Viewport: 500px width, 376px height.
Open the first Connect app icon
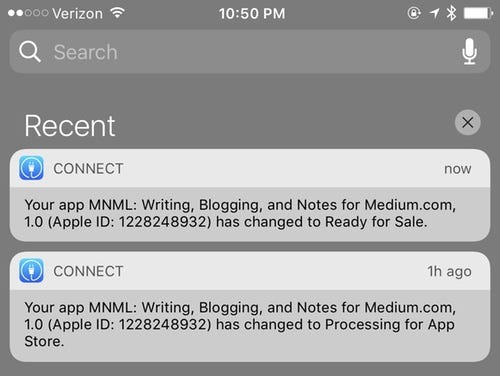[x=31, y=168]
